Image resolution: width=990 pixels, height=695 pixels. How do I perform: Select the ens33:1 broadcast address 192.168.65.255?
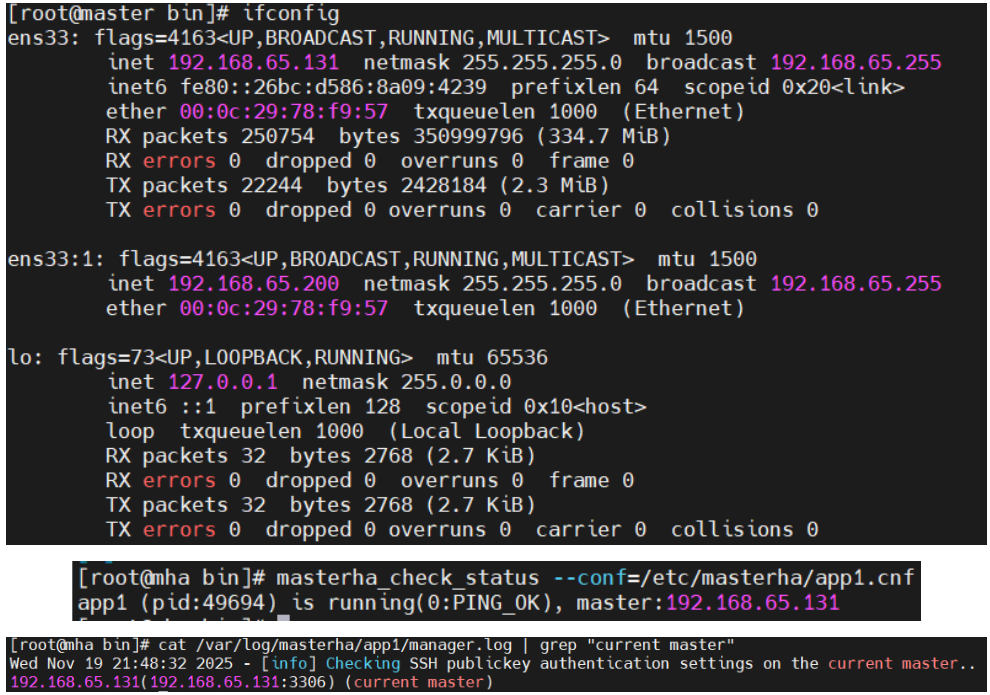click(x=856, y=284)
